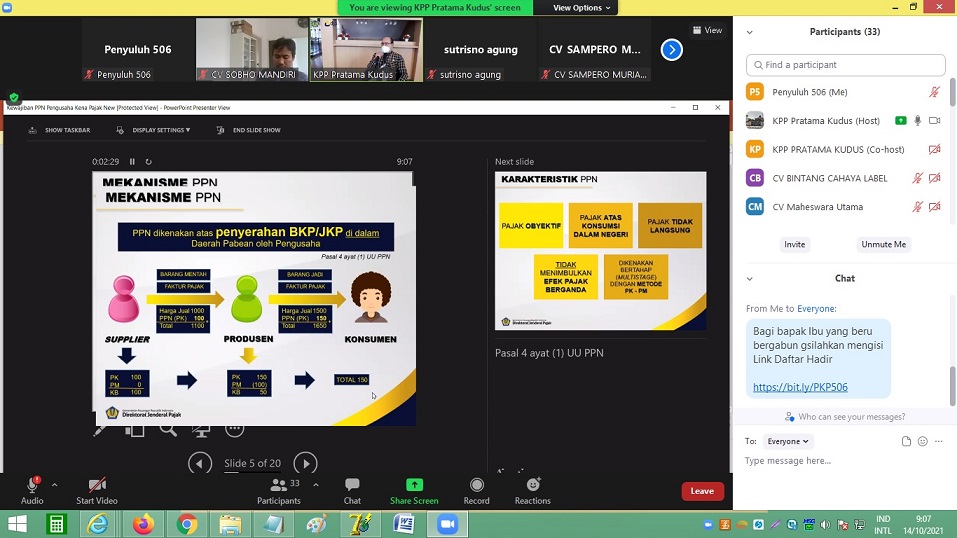
Task: Collapse the Participants panel chevron
Action: 752,32
